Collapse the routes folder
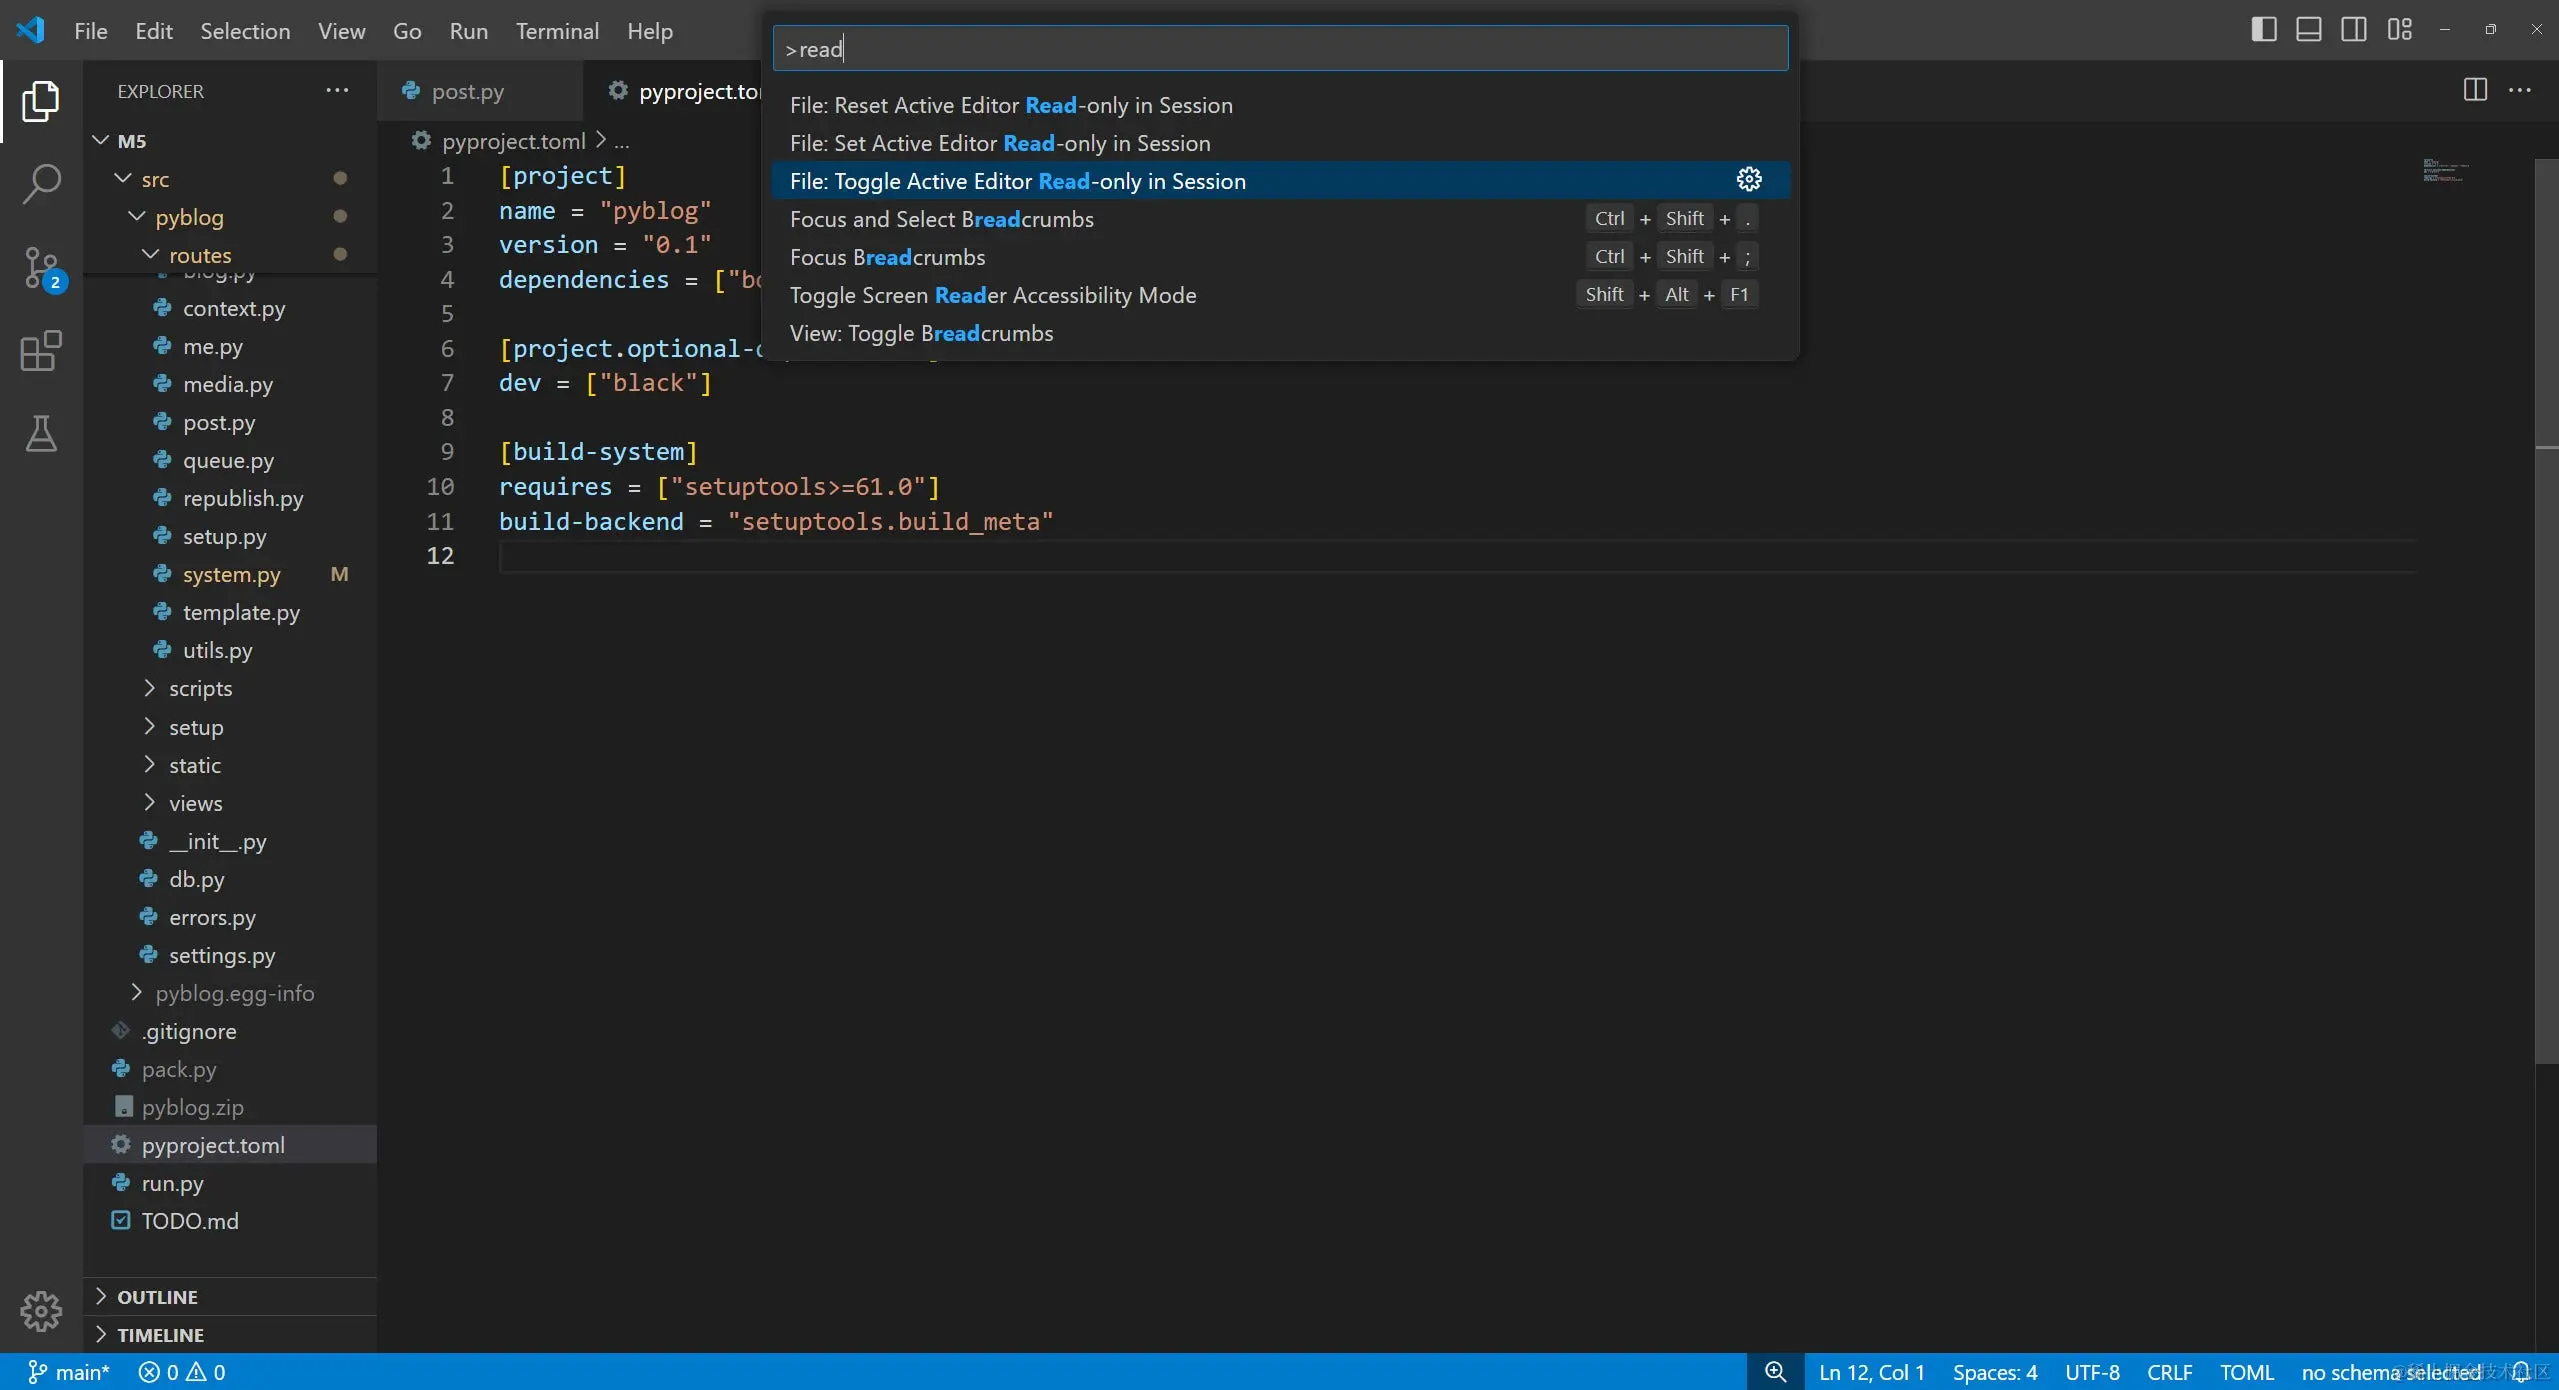Viewport: 2559px width, 1390px height. 200,255
